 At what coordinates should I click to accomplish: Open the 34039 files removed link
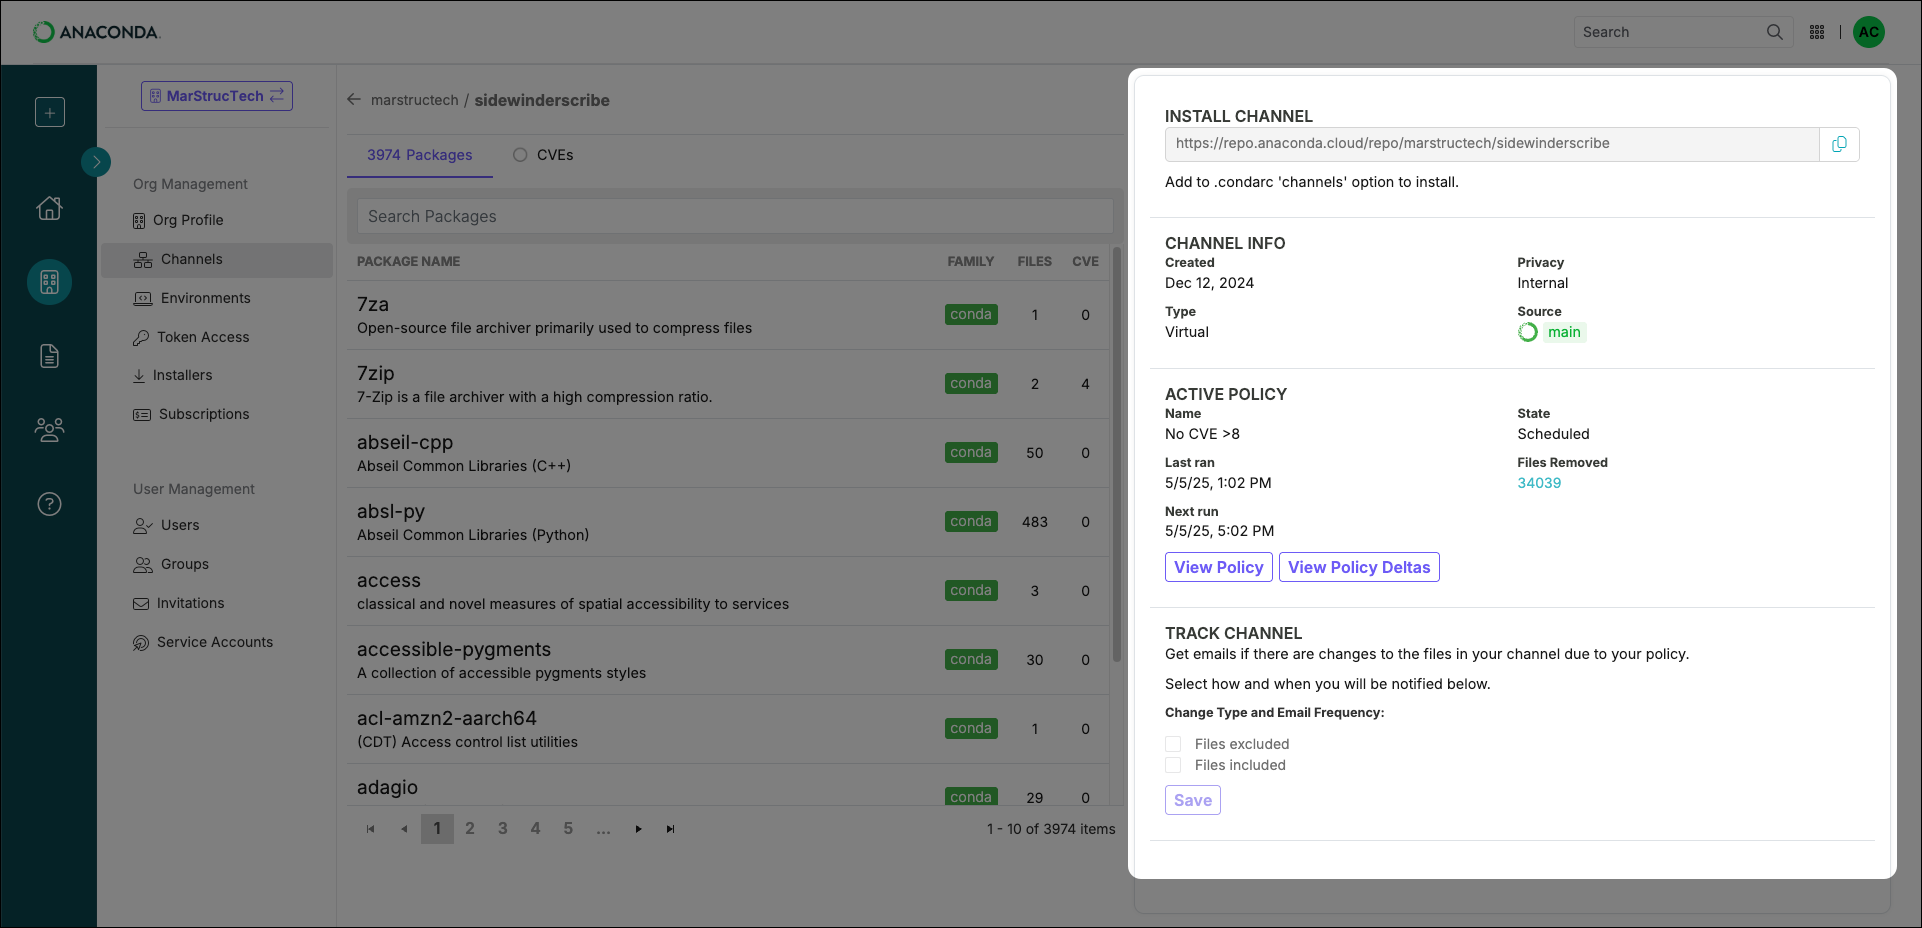coord(1539,483)
